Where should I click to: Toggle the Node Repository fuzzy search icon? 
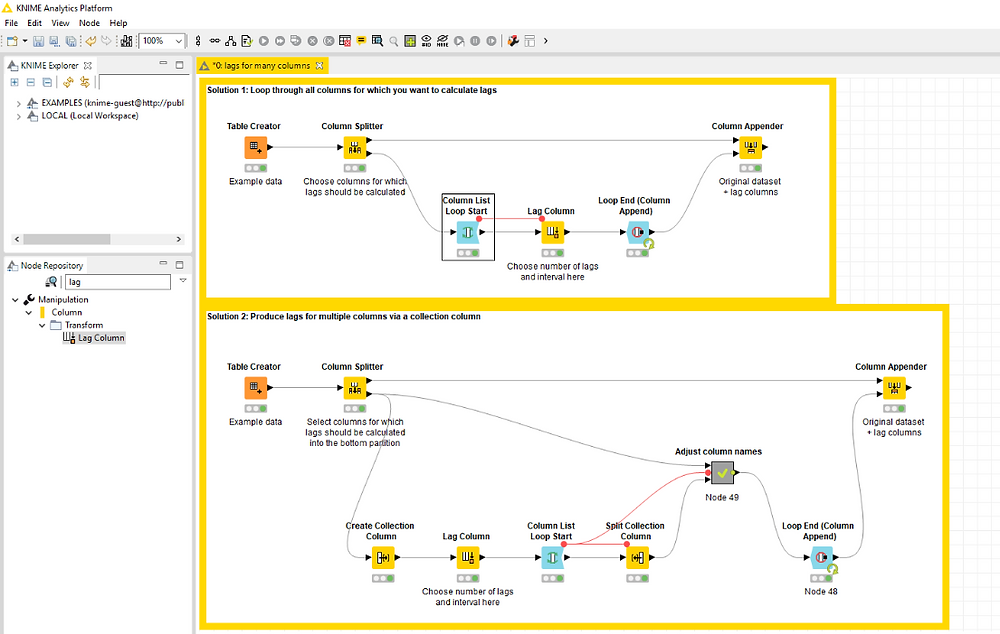click(51, 282)
